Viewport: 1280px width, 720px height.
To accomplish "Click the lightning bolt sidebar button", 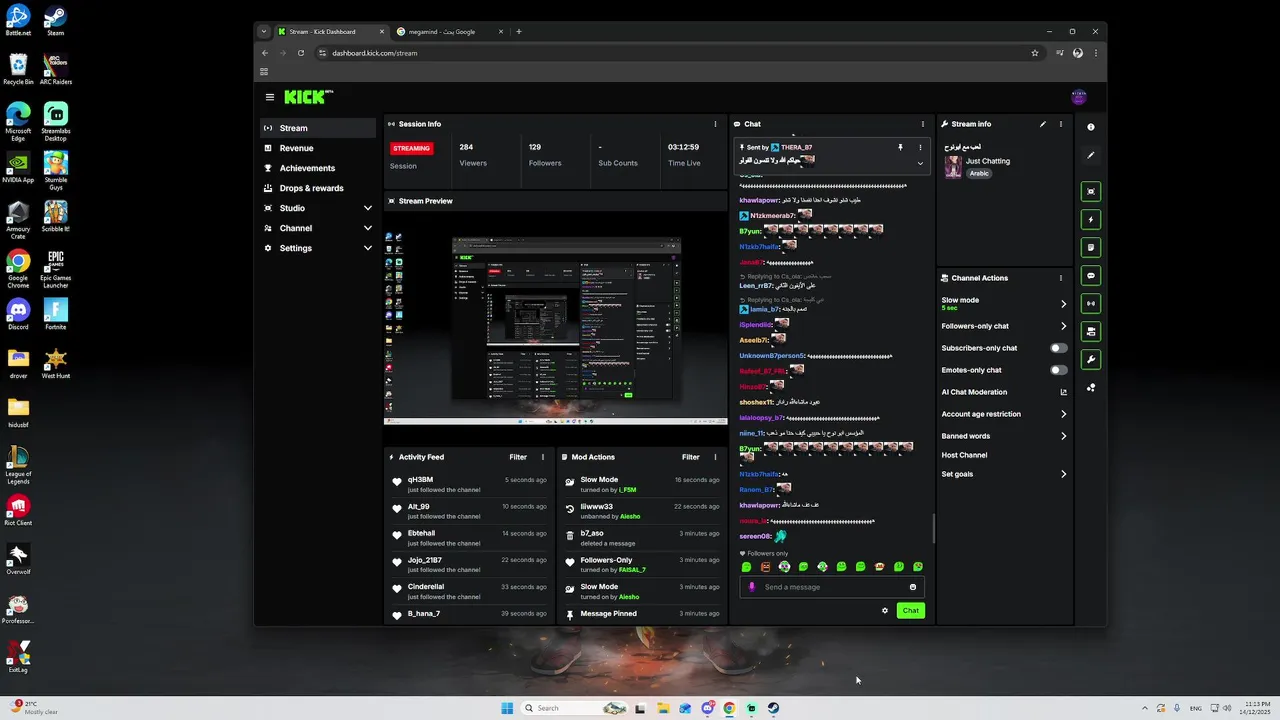I will tap(1091, 219).
